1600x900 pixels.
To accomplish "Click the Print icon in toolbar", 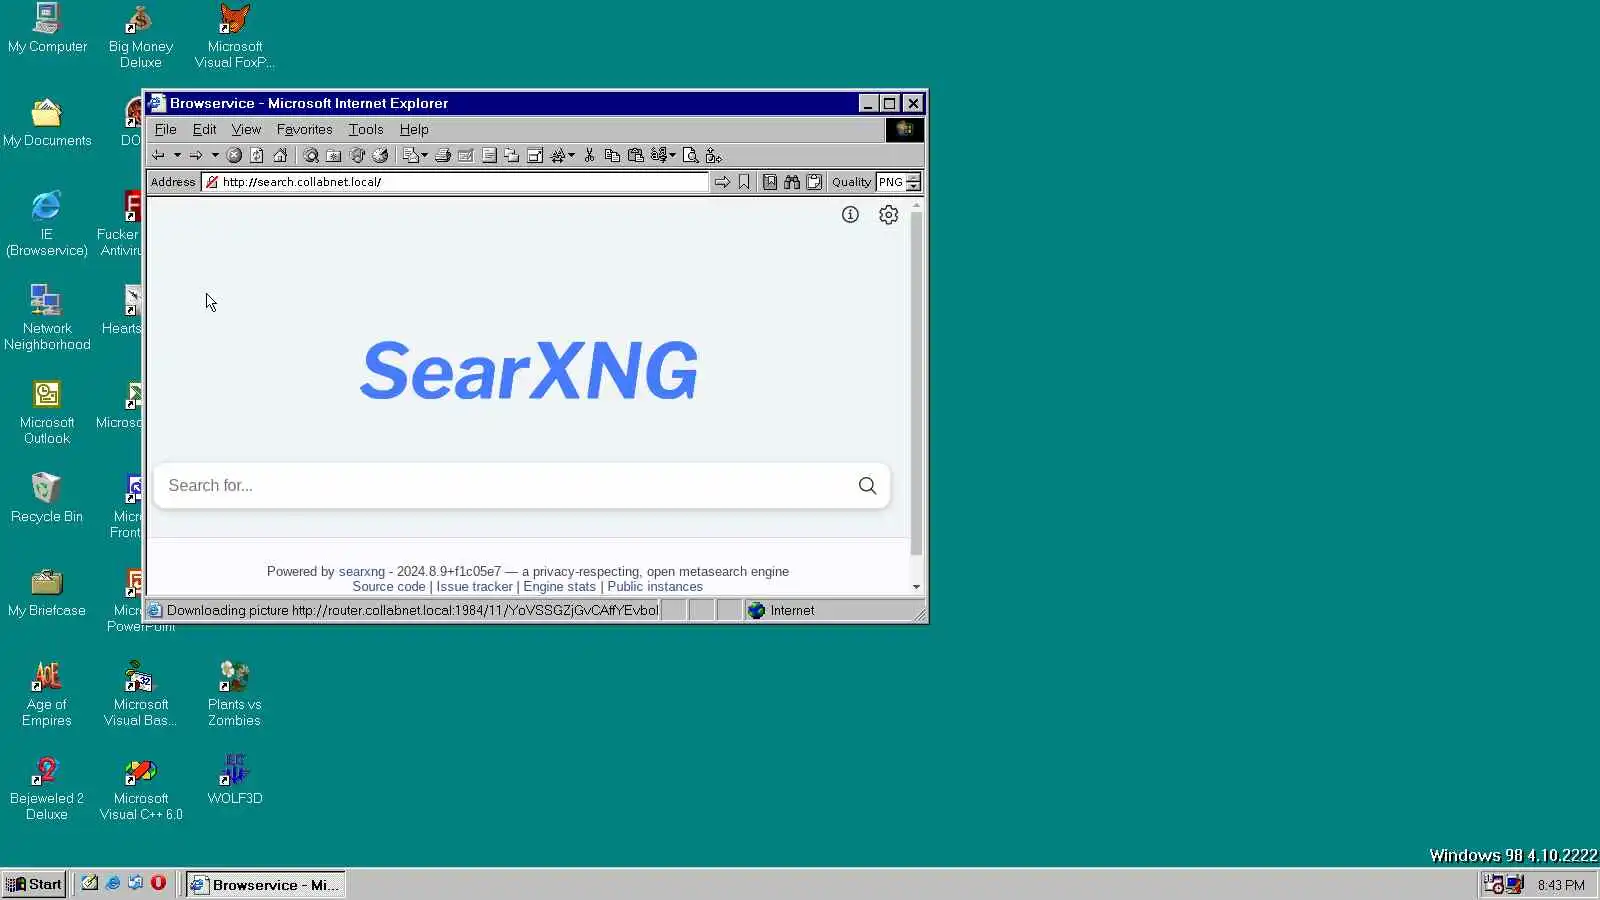I will pyautogui.click(x=443, y=155).
